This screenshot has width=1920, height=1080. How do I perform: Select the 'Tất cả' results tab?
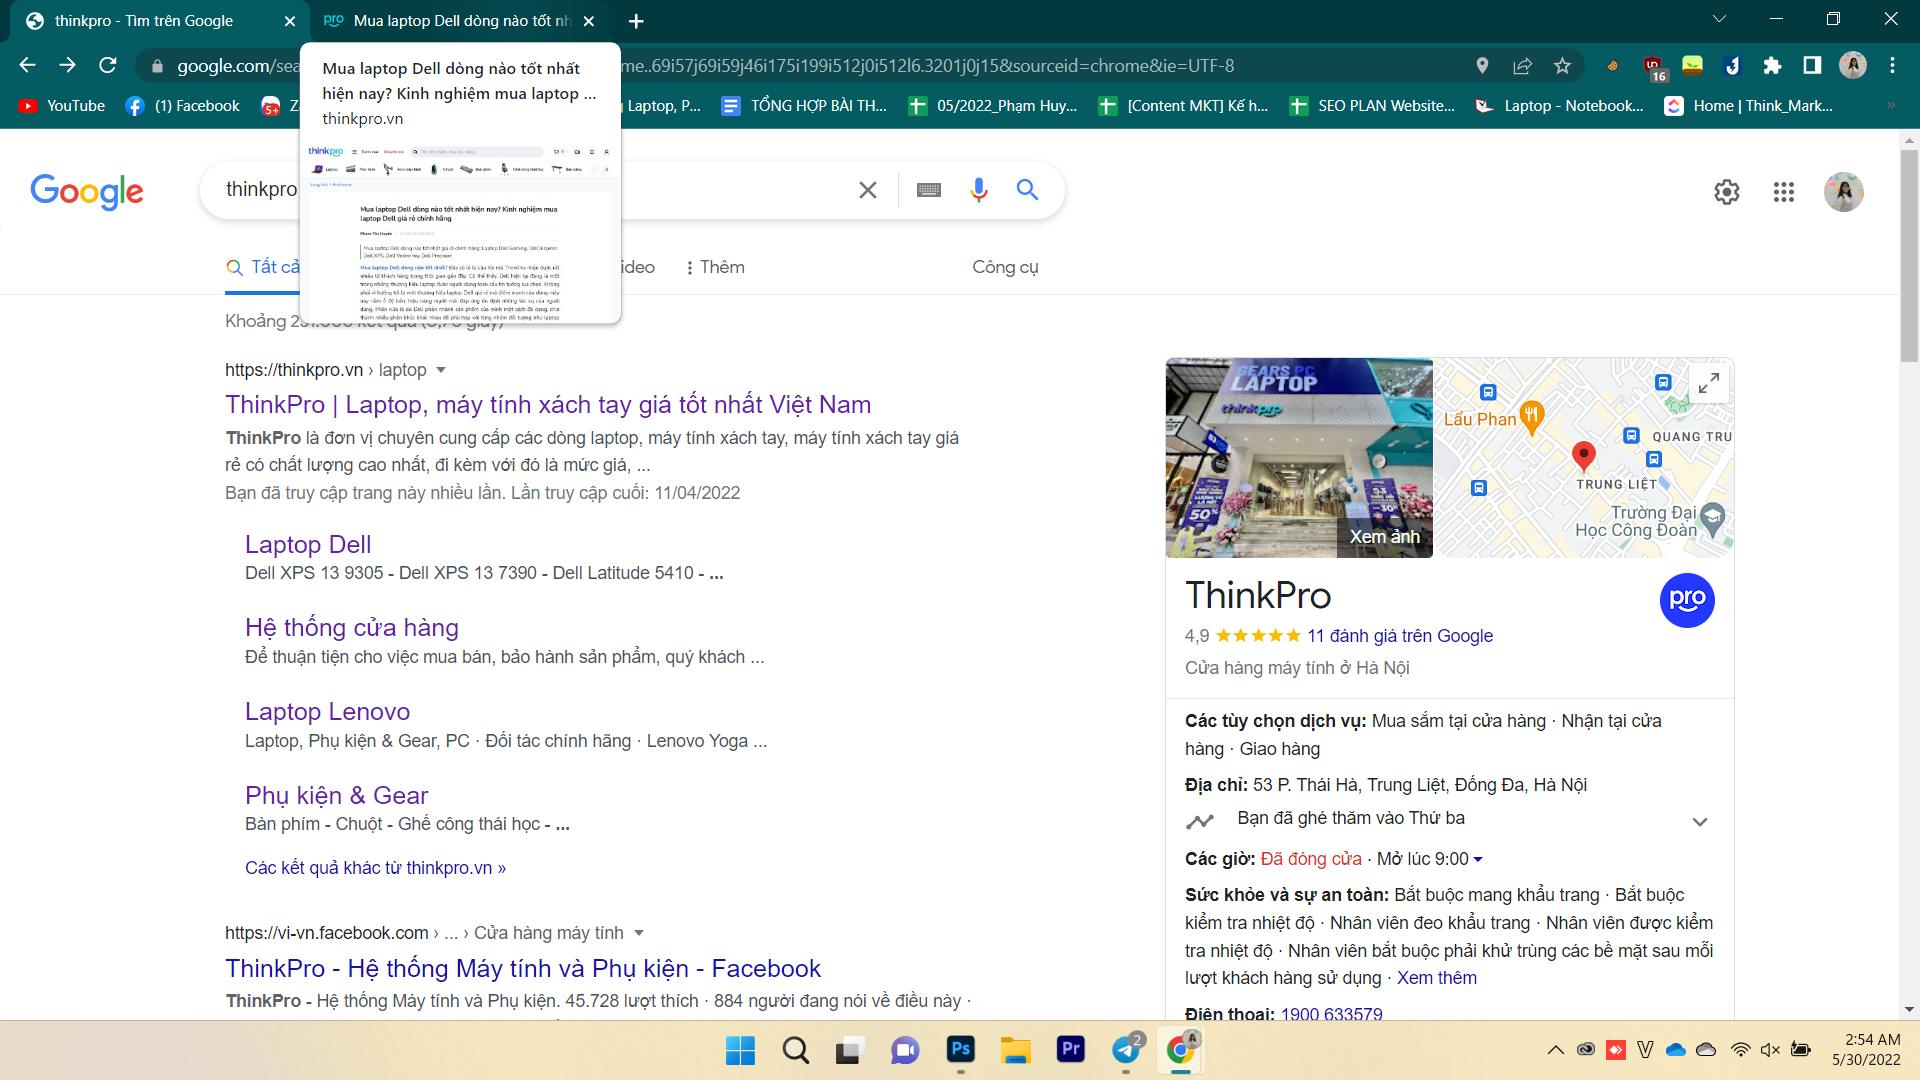[263, 267]
